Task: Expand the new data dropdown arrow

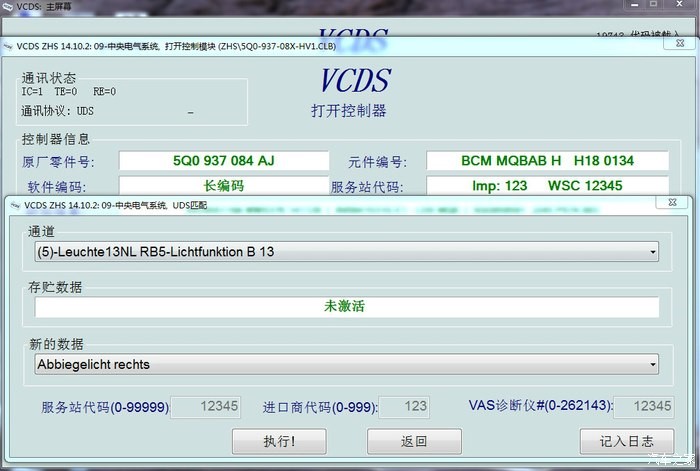Action: click(x=653, y=365)
